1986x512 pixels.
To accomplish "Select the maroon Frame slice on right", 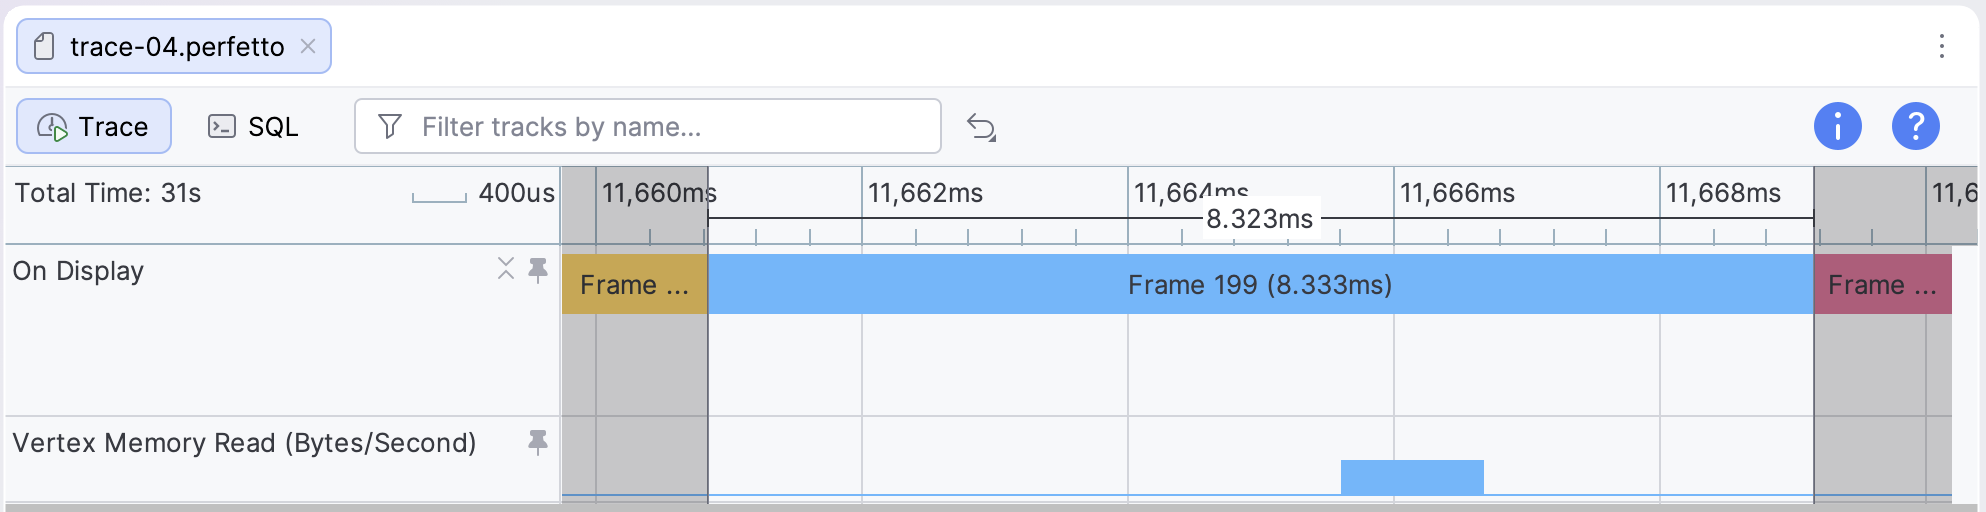I will click(1883, 284).
